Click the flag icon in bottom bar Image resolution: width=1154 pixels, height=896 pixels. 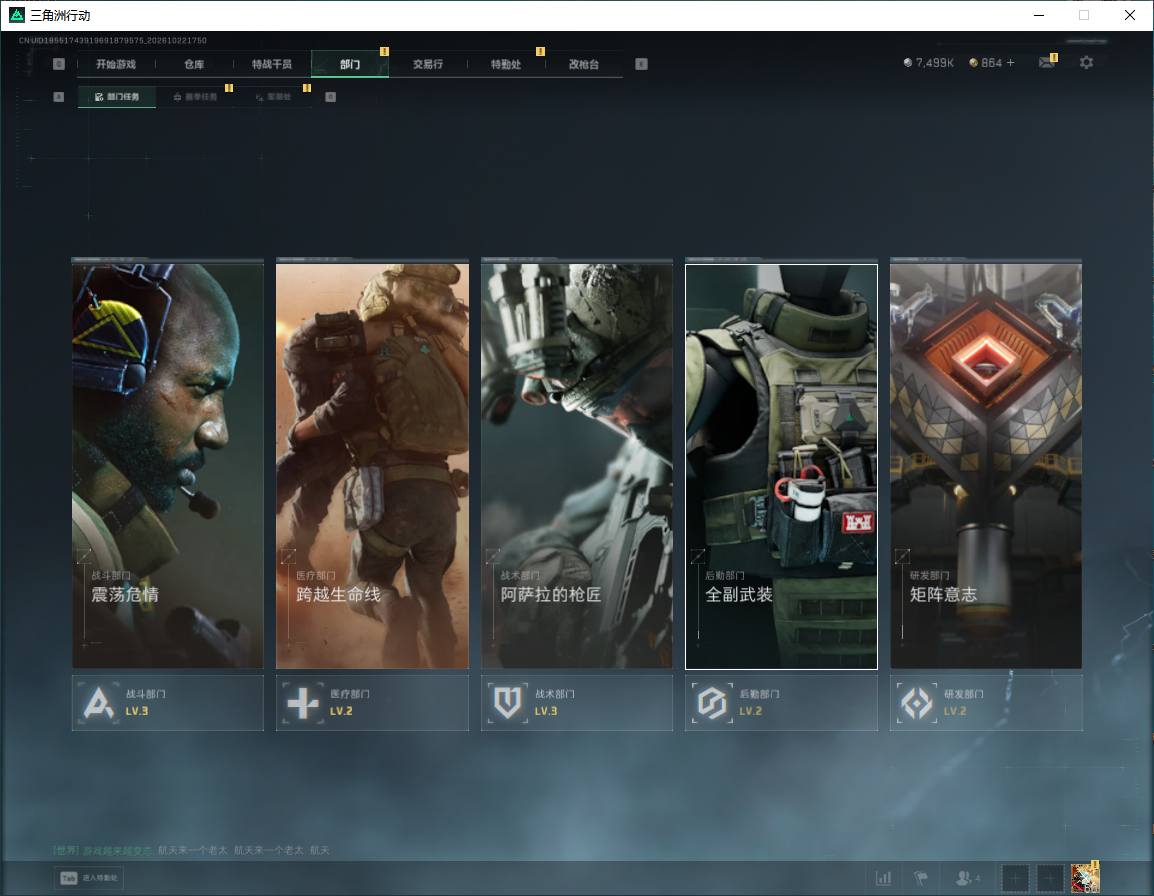click(x=921, y=878)
